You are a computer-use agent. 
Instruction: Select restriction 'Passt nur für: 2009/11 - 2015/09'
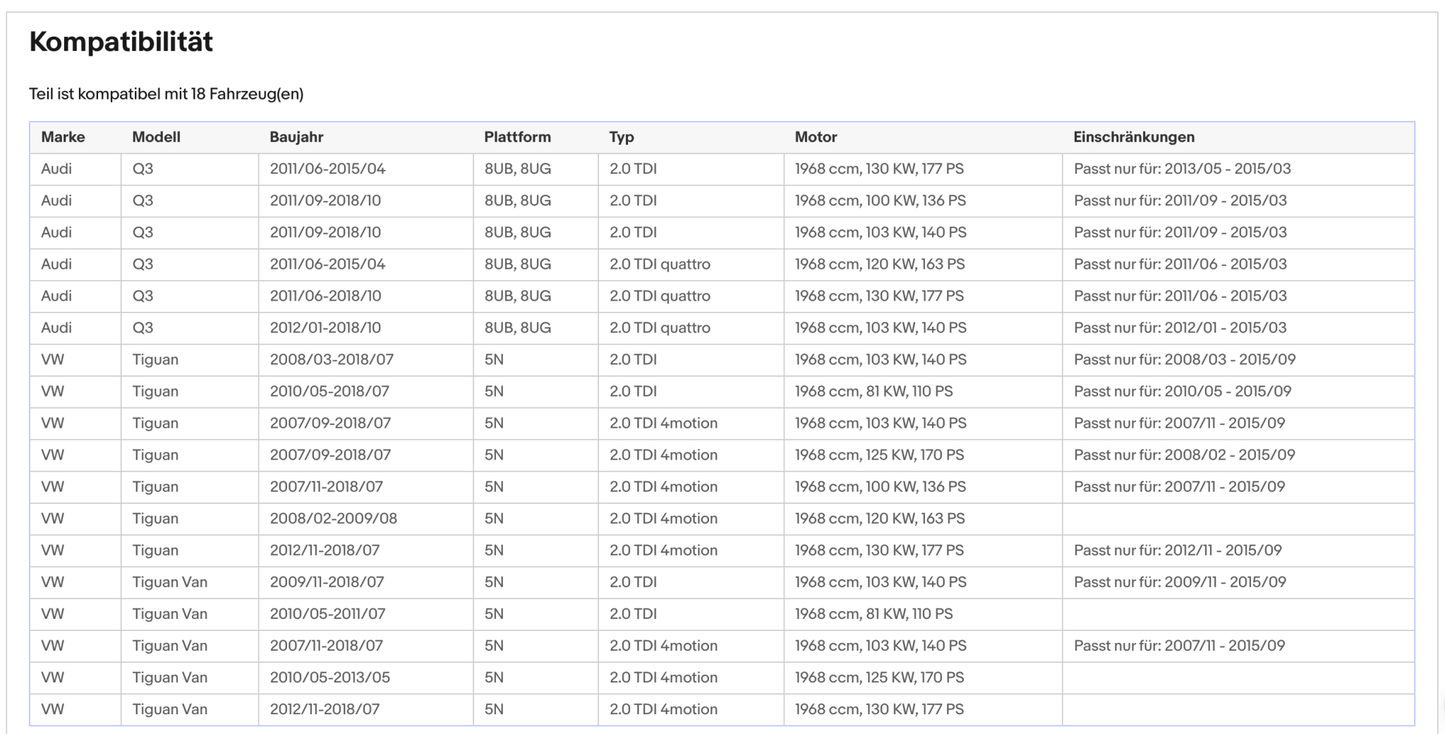tap(1180, 582)
